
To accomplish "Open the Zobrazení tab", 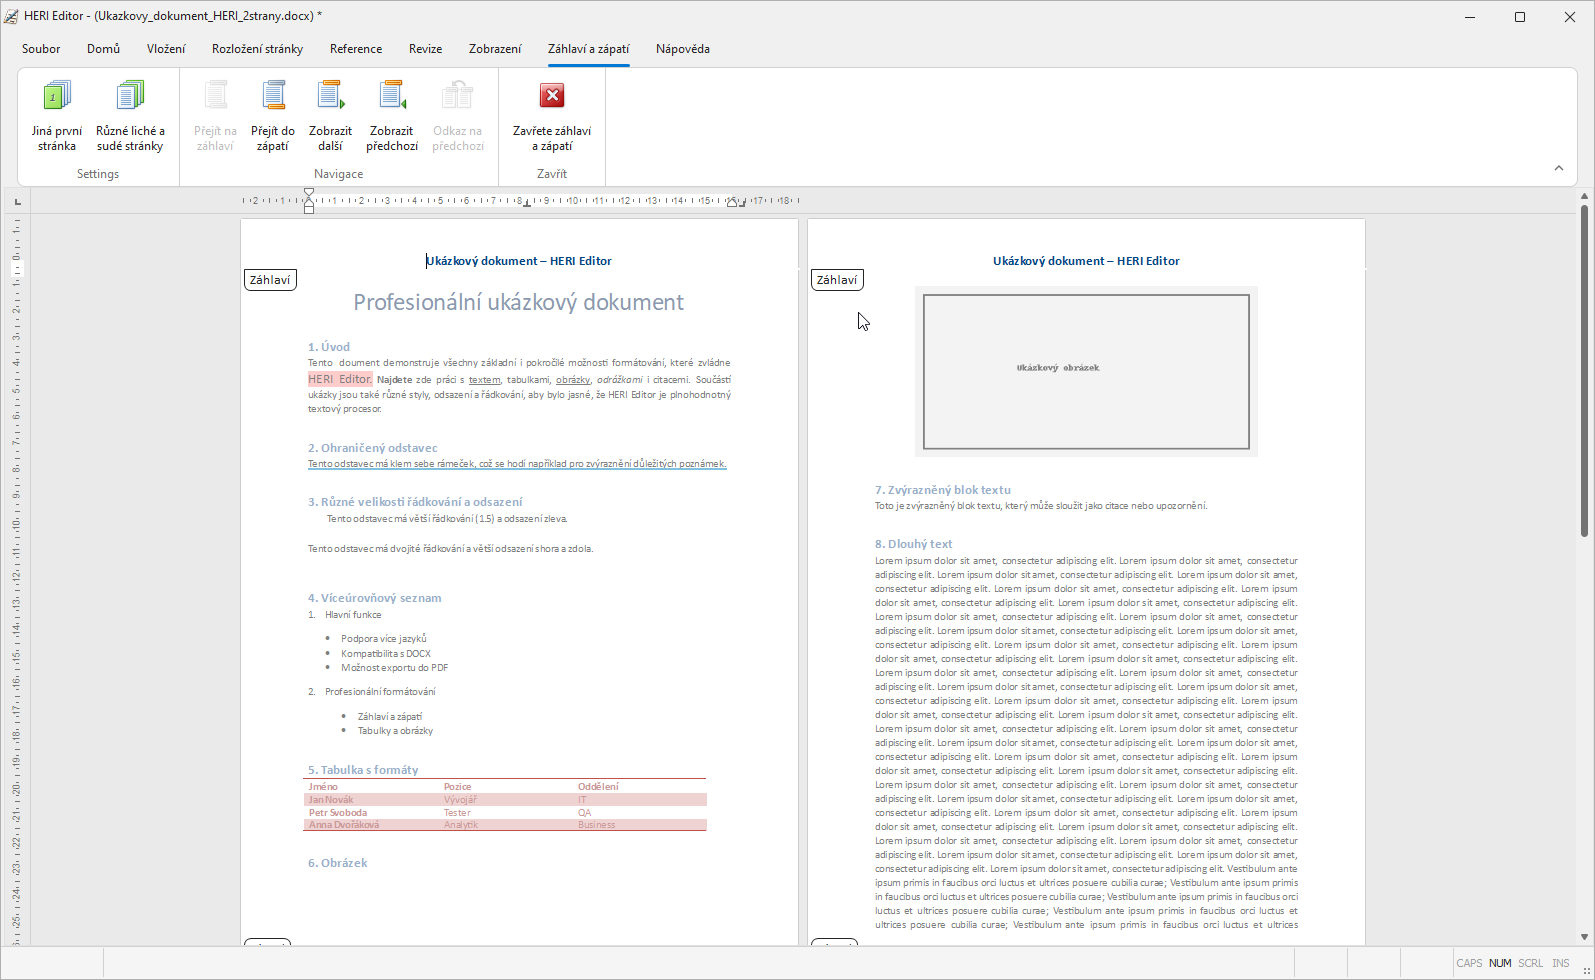I will tap(495, 49).
